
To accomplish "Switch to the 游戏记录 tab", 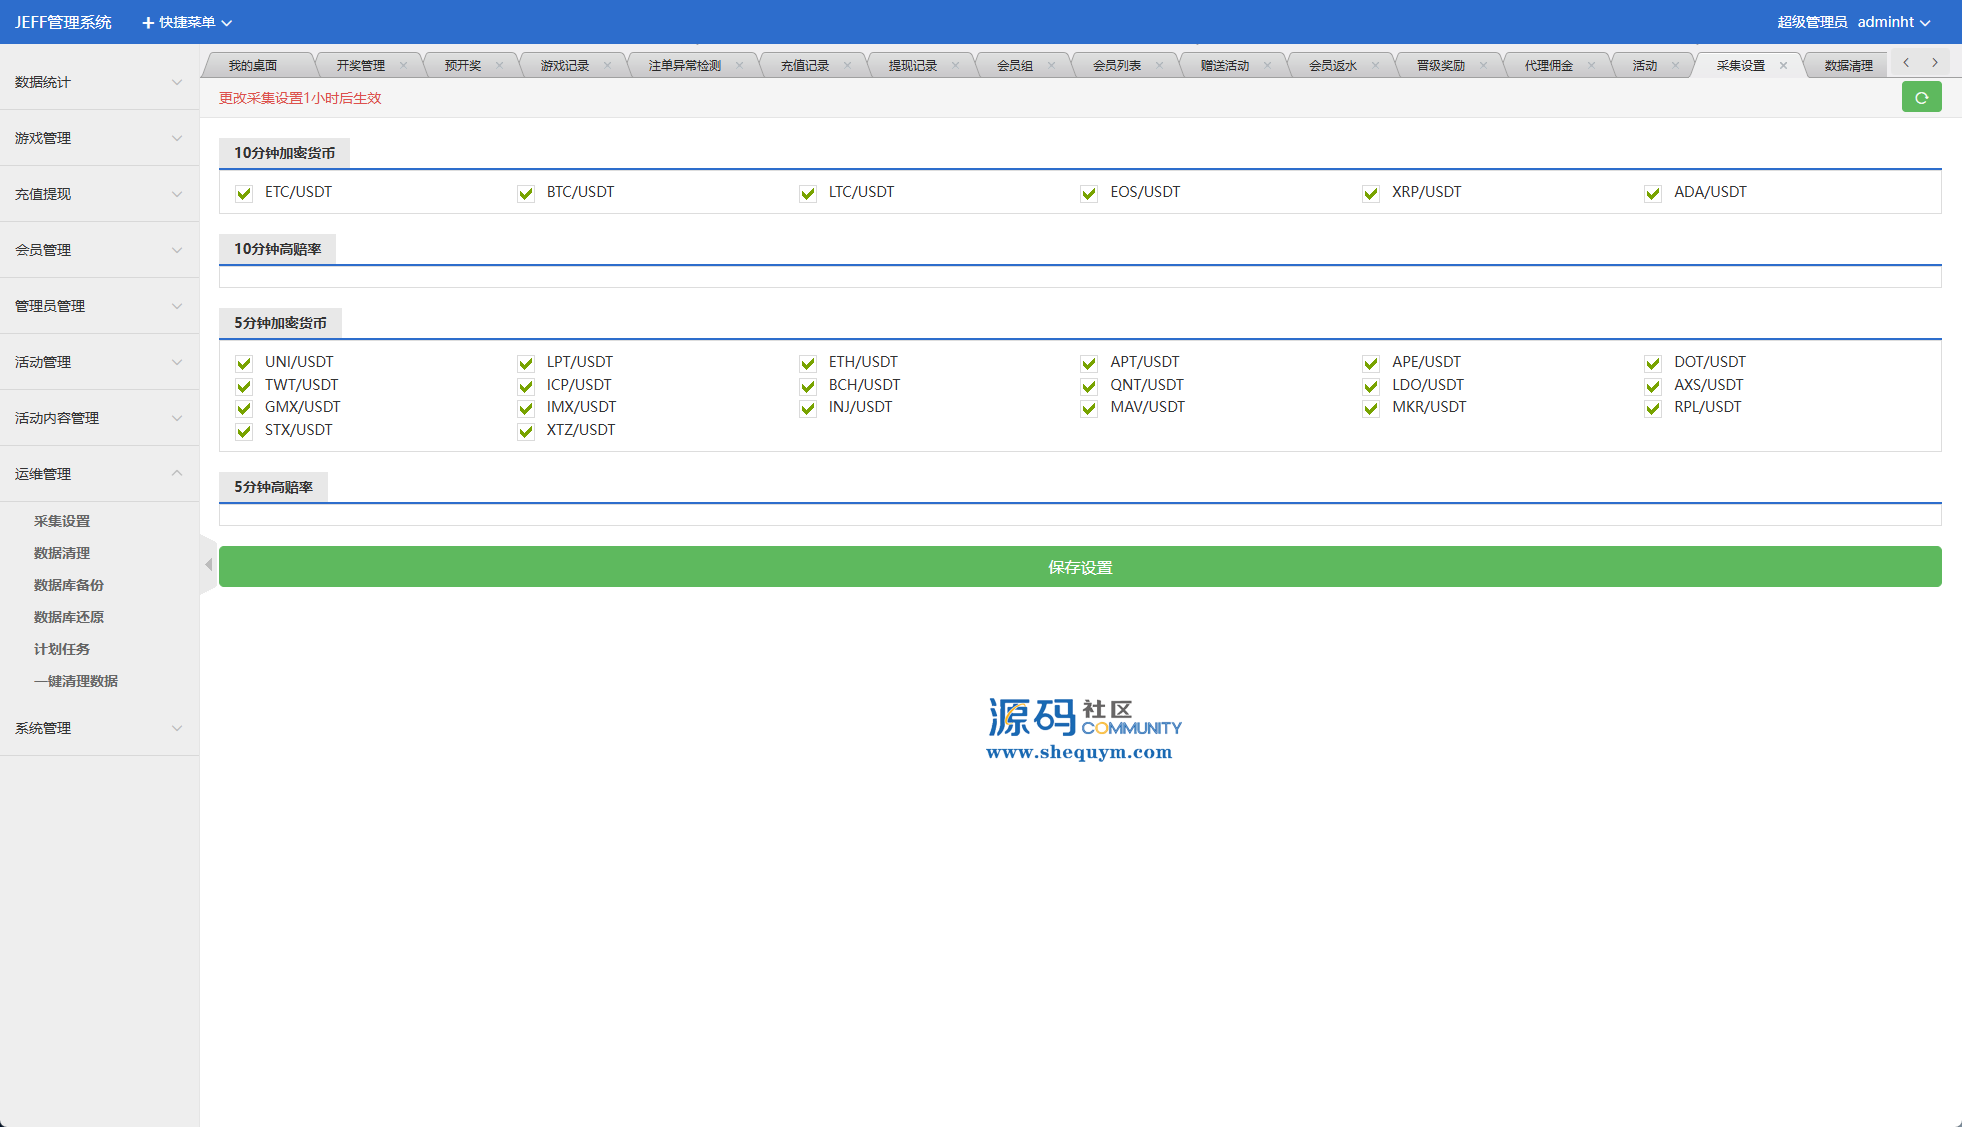I will 565,66.
